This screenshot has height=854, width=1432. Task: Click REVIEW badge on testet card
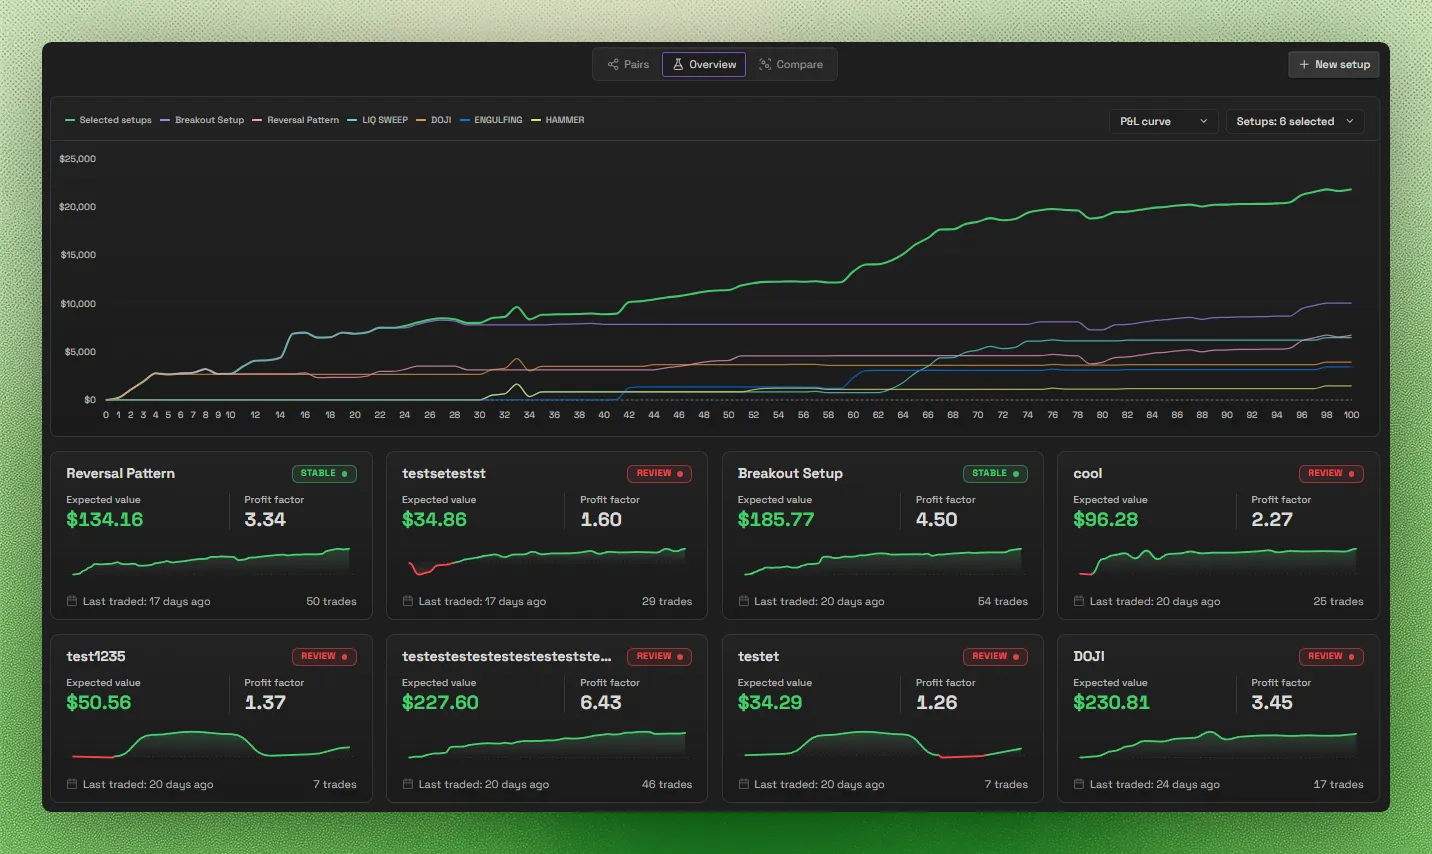pyautogui.click(x=995, y=656)
